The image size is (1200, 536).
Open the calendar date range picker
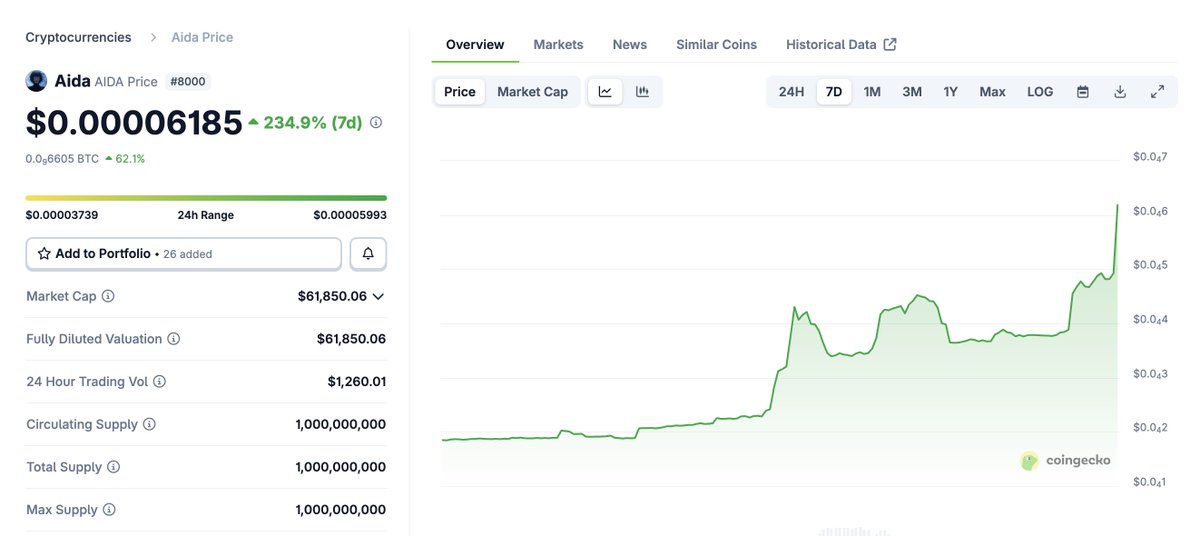coord(1083,92)
